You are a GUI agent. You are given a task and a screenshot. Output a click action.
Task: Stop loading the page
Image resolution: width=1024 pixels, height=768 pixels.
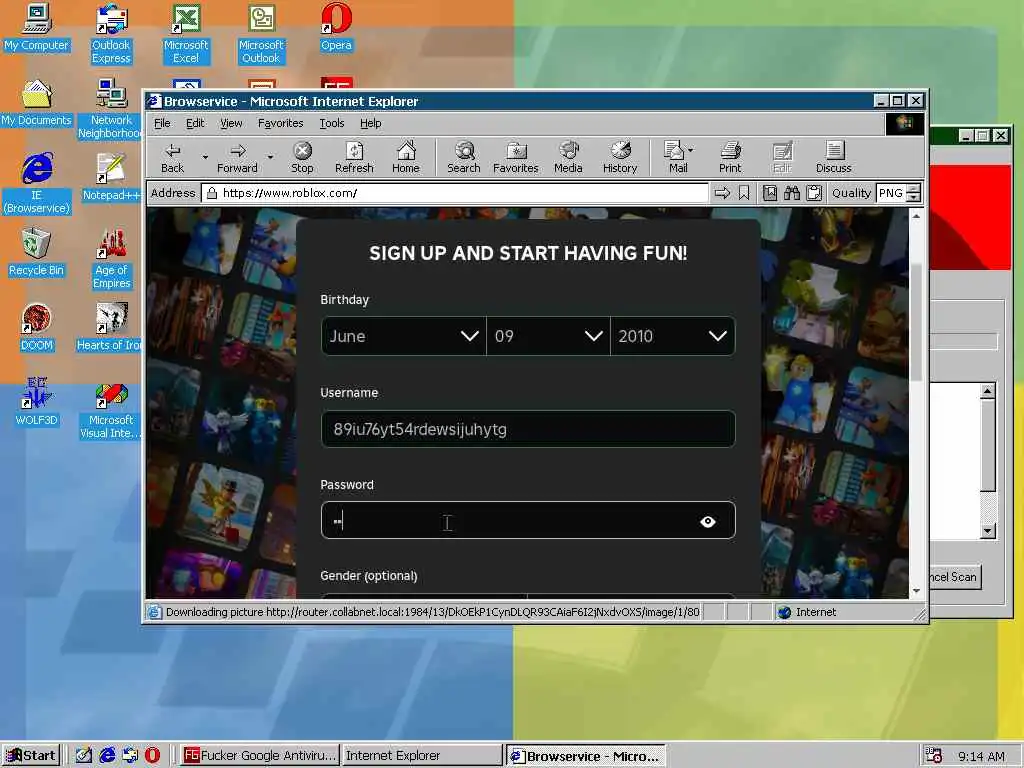click(302, 158)
